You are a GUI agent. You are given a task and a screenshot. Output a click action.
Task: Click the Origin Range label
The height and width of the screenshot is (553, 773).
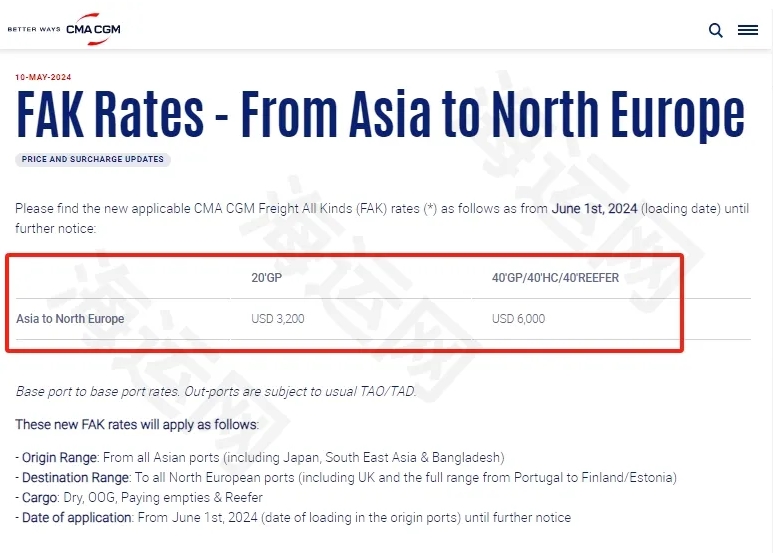point(59,458)
